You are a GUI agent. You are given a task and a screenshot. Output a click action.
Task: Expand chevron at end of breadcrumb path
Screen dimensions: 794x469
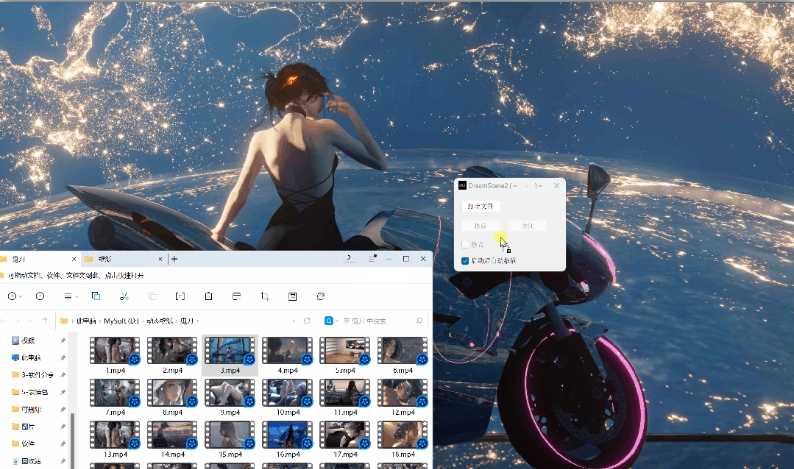coord(197,321)
